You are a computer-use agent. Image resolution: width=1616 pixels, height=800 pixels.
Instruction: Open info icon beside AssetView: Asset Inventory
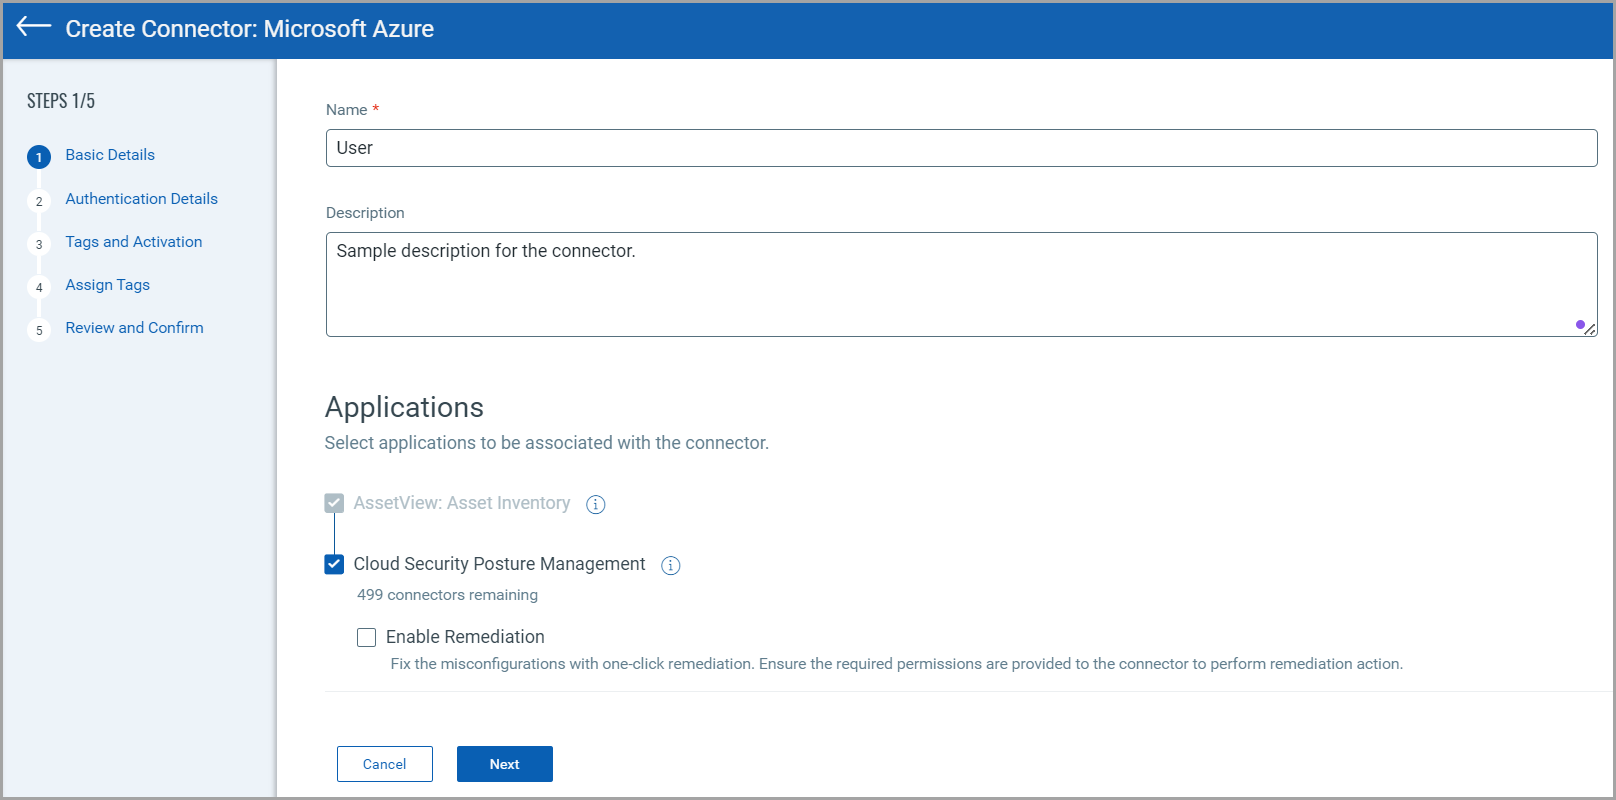pos(595,504)
